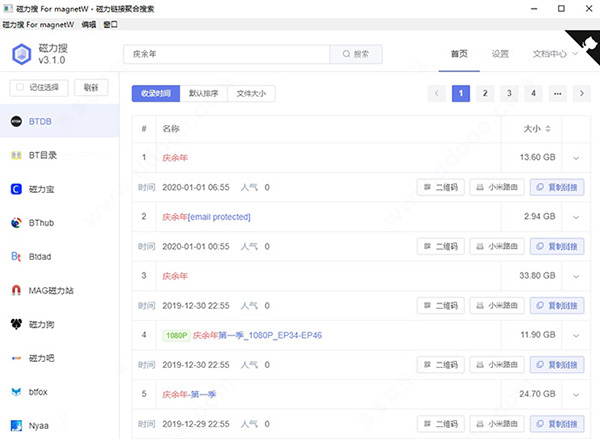This screenshot has width=600, height=439.
Task: Click the MAG磁力站 magnet icon
Action: coord(16,291)
